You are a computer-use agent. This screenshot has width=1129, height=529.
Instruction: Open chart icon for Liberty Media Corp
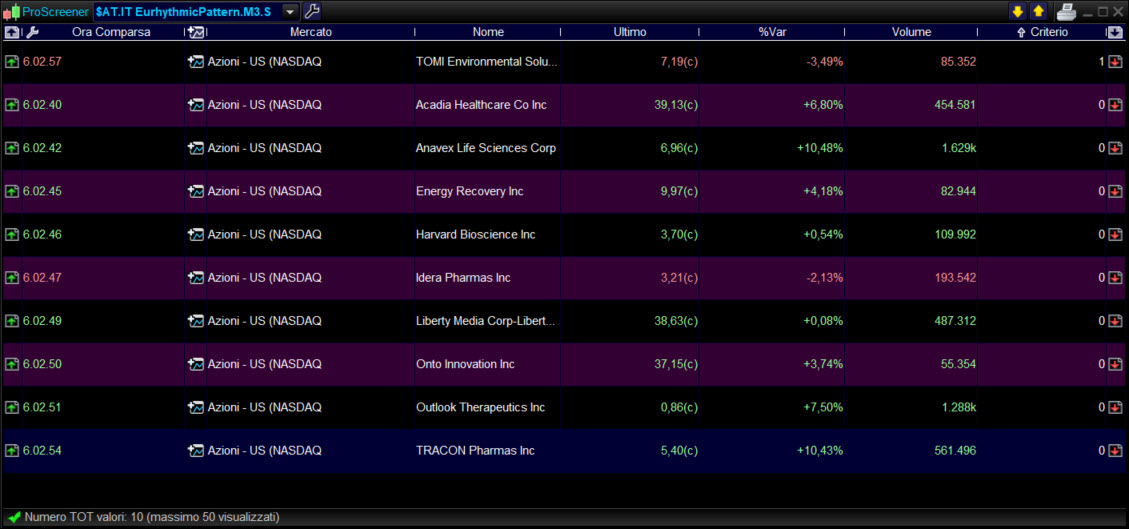point(196,321)
